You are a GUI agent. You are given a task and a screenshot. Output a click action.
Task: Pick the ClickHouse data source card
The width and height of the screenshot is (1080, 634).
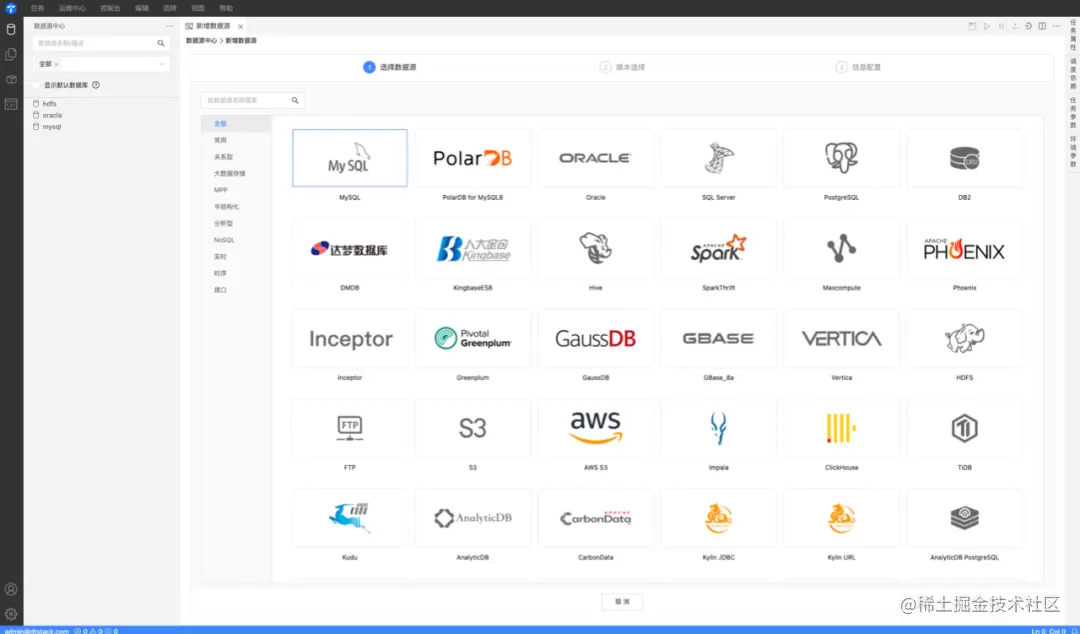842,428
